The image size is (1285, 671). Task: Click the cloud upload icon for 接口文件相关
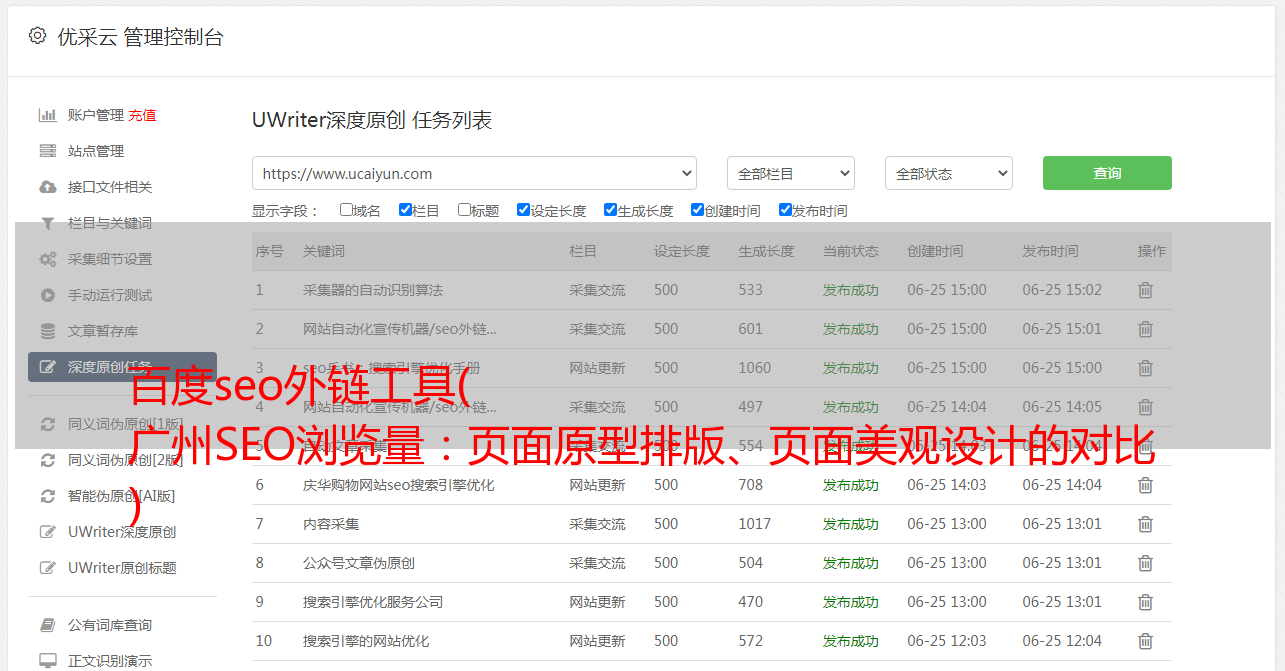(47, 187)
